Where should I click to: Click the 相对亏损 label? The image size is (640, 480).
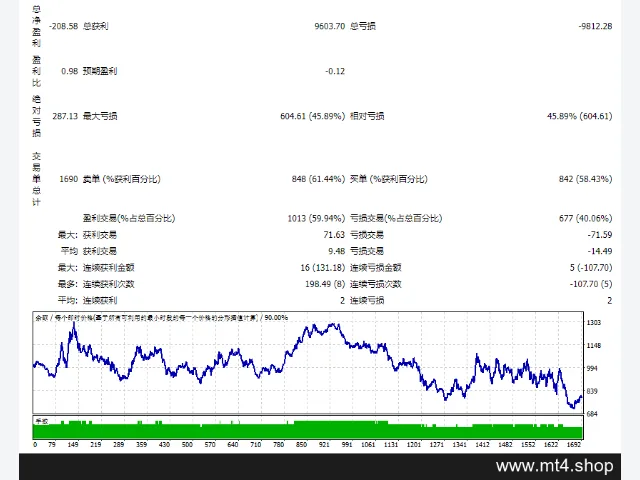point(367,116)
